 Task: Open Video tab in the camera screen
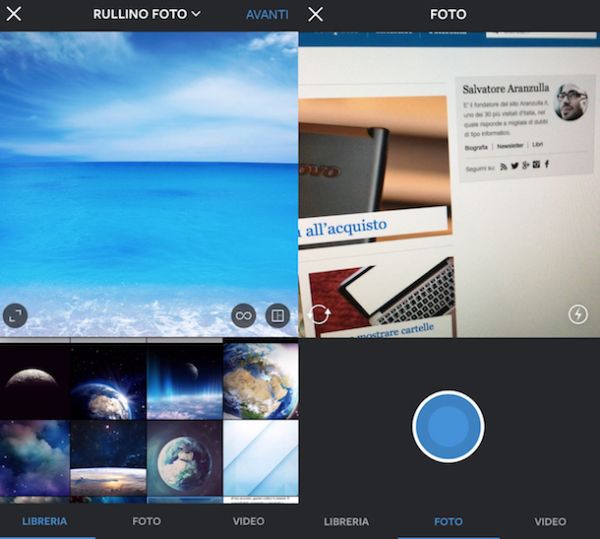tap(550, 521)
